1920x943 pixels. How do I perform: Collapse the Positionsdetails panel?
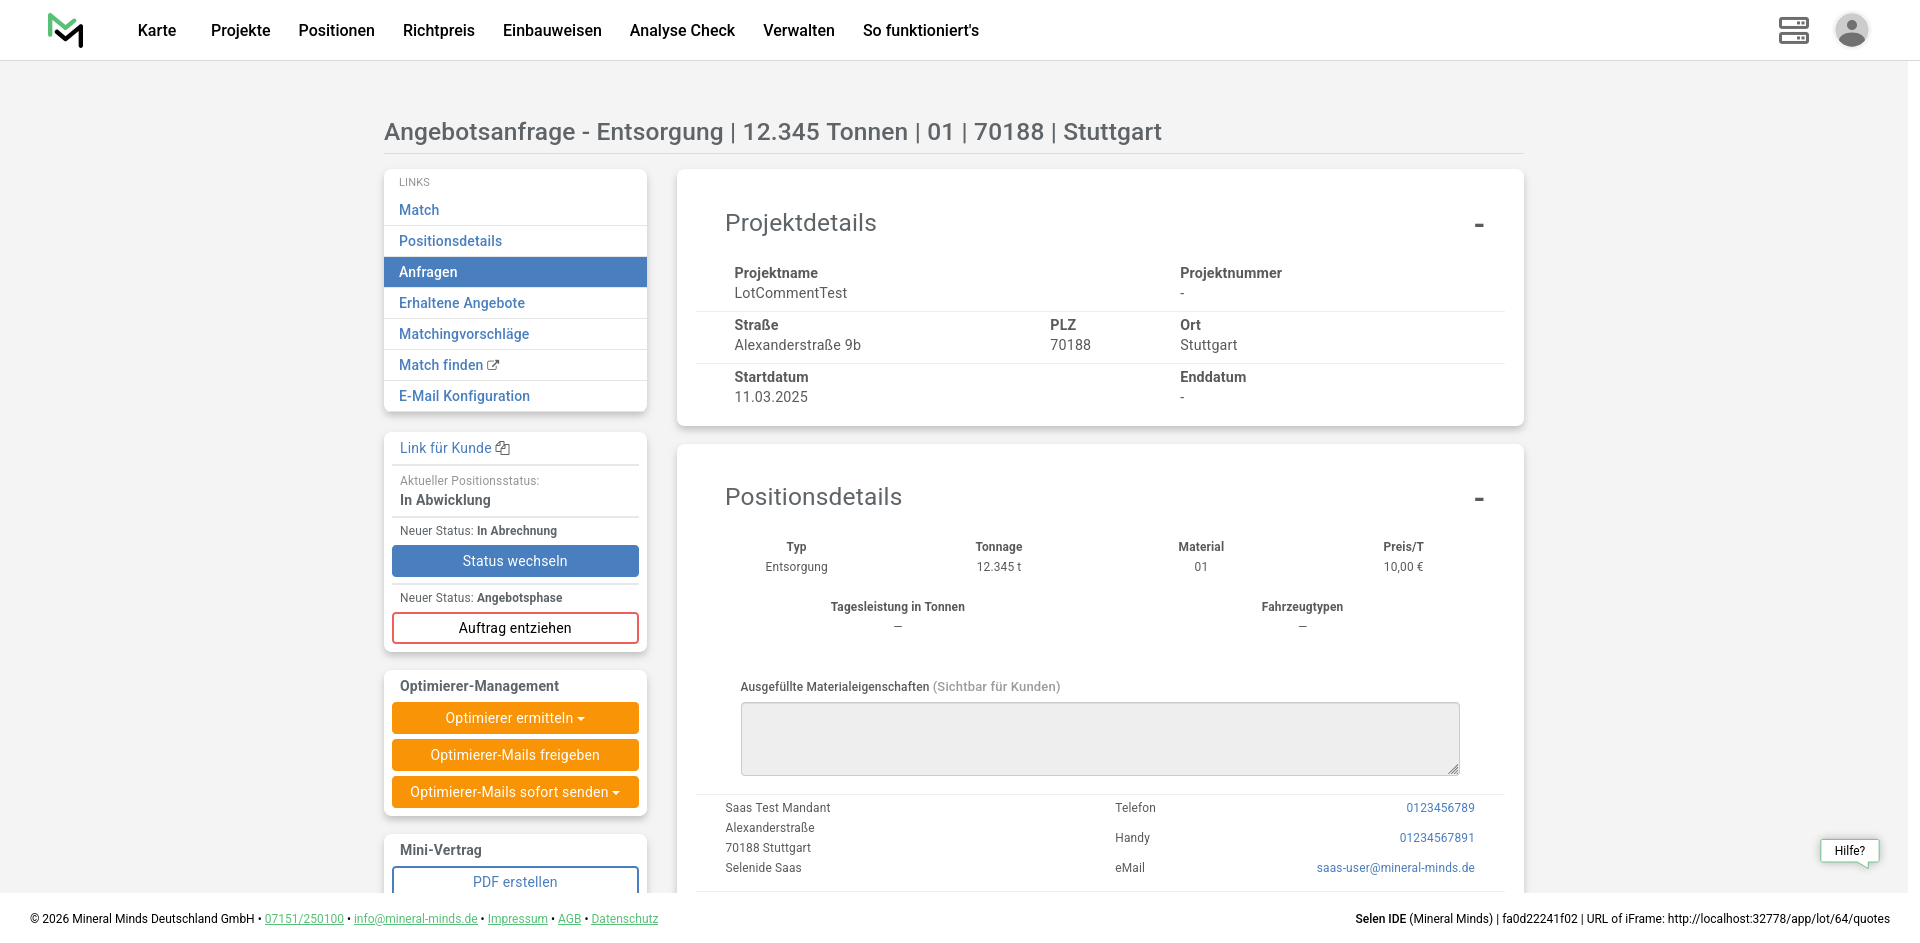point(1479,499)
